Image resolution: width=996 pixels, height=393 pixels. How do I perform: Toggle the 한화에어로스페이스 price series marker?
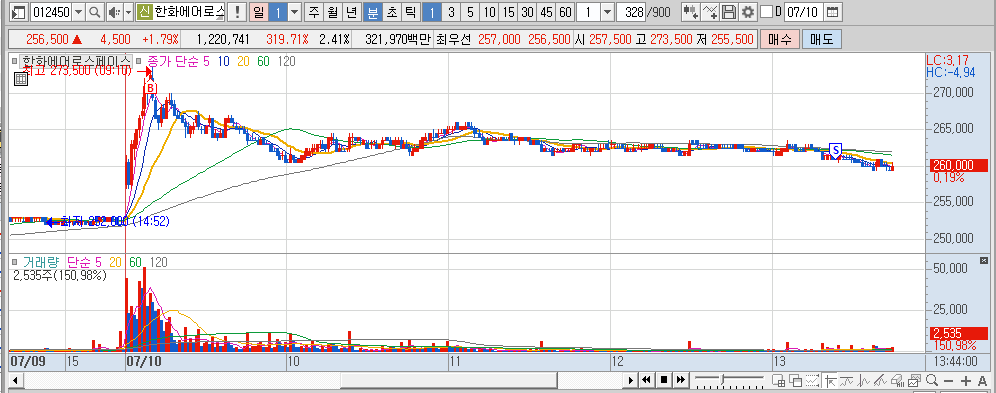pyautogui.click(x=15, y=62)
